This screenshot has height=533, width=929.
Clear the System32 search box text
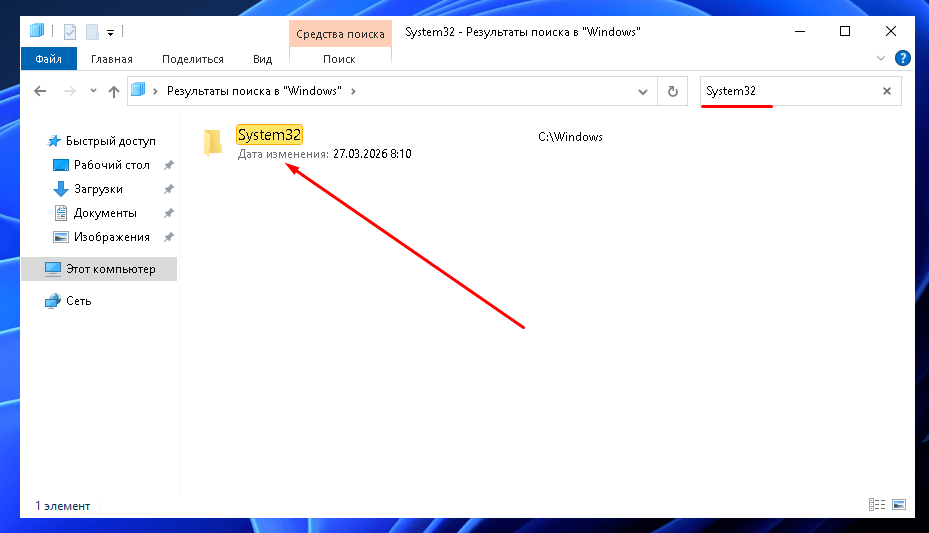pyautogui.click(x=886, y=91)
